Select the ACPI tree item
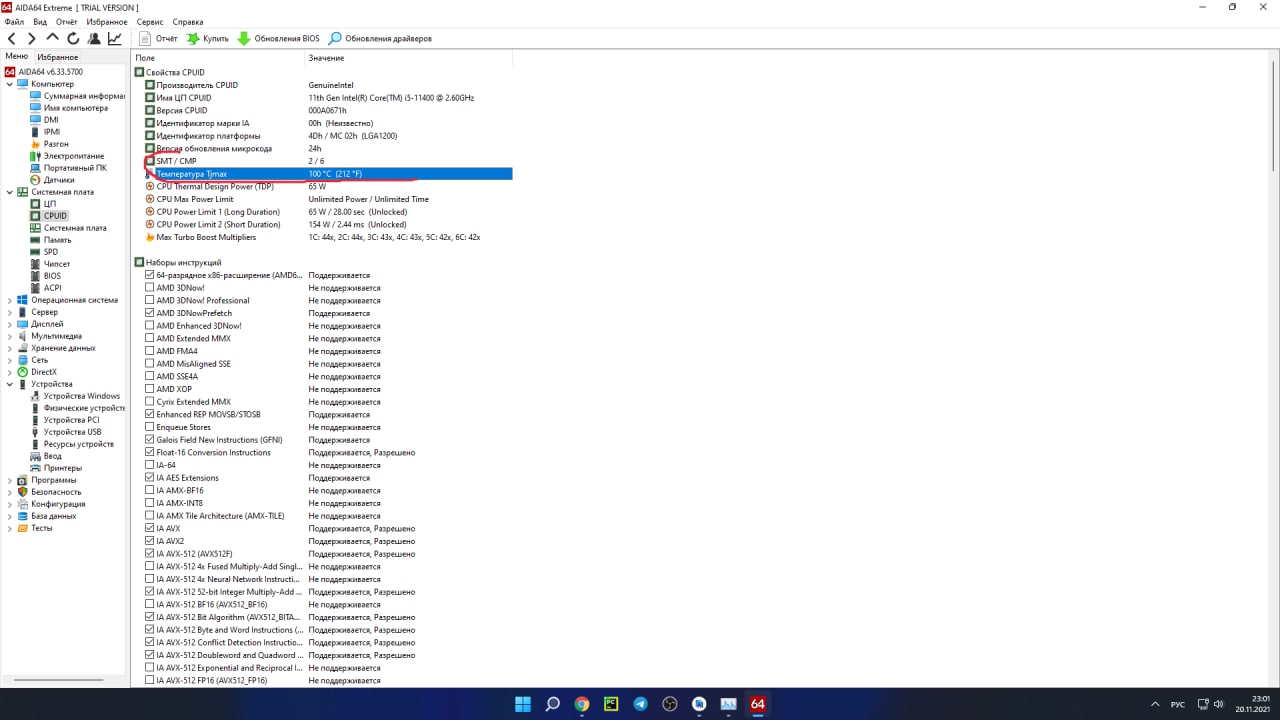Image resolution: width=1280 pixels, height=720 pixels. point(52,288)
